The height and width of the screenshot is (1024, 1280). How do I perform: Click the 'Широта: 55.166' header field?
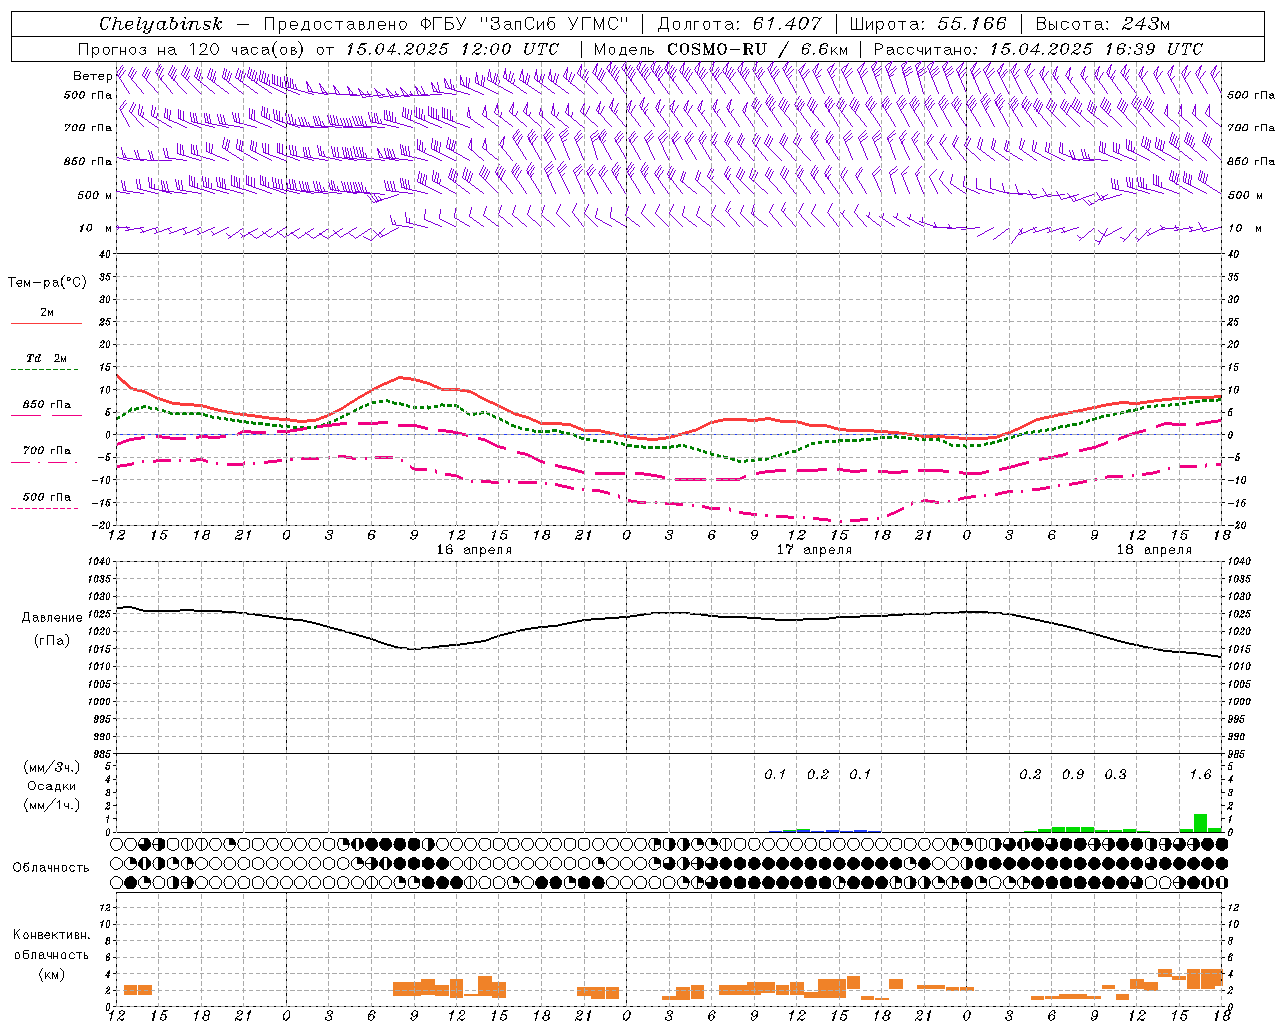coord(927,24)
